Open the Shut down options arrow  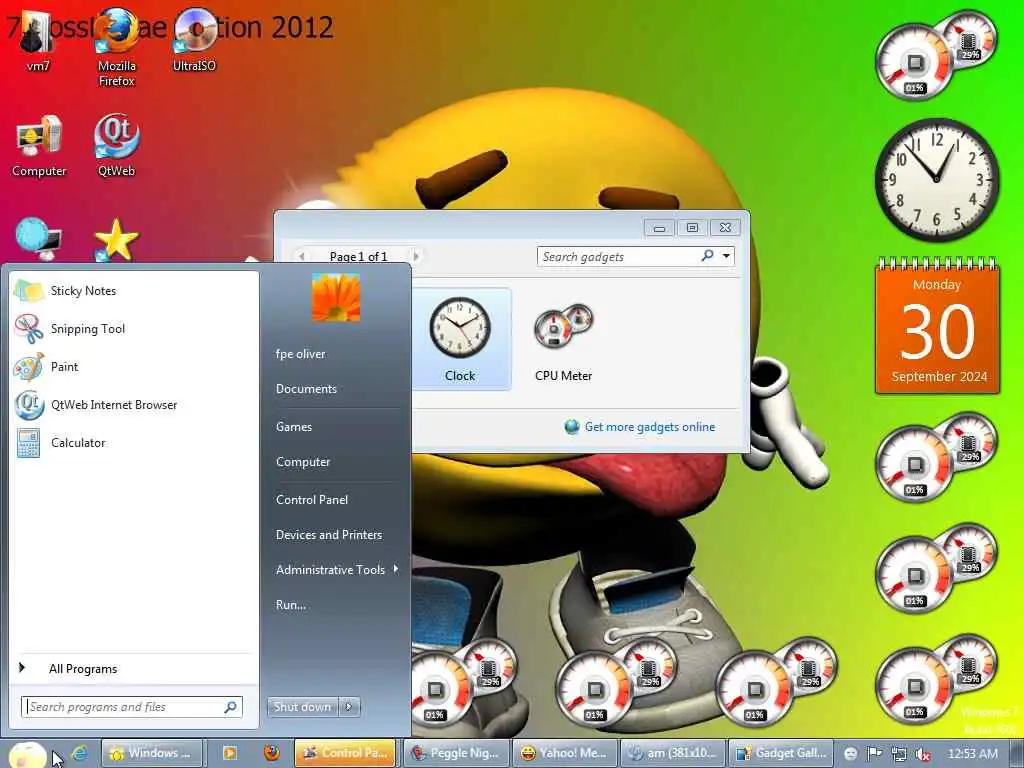pos(349,707)
